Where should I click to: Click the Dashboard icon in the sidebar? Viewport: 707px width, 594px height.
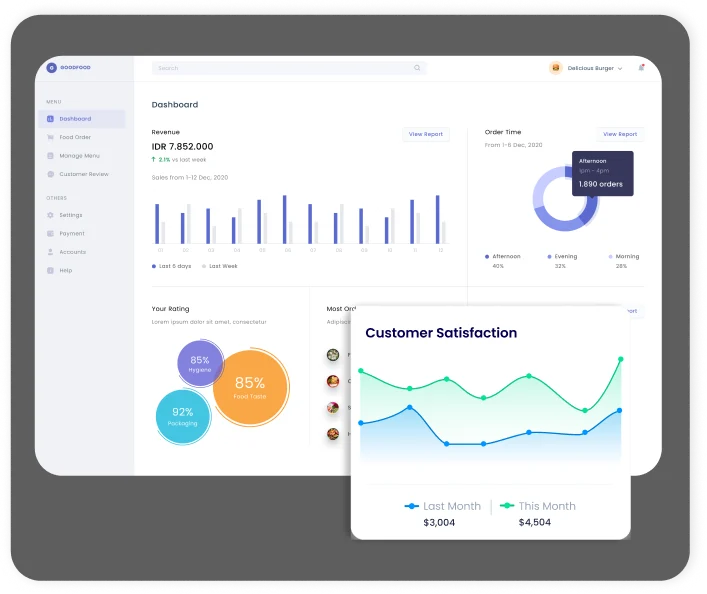click(x=51, y=119)
